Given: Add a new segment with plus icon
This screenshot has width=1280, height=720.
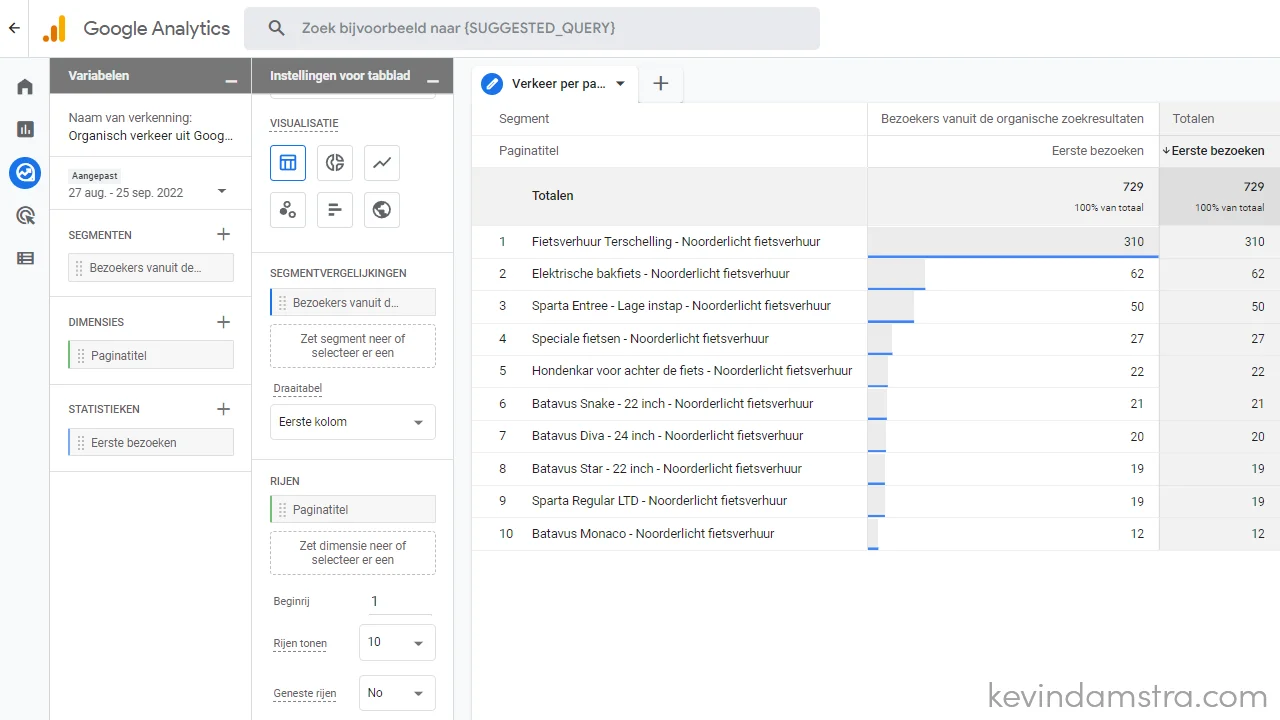Looking at the screenshot, I should tap(223, 234).
